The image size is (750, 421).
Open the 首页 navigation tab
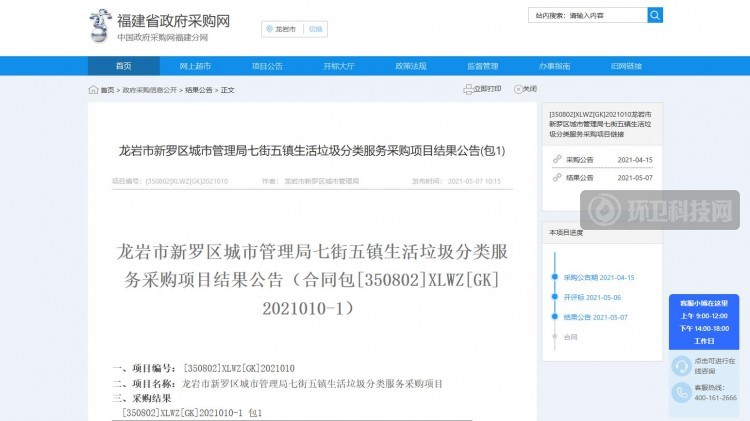point(123,66)
